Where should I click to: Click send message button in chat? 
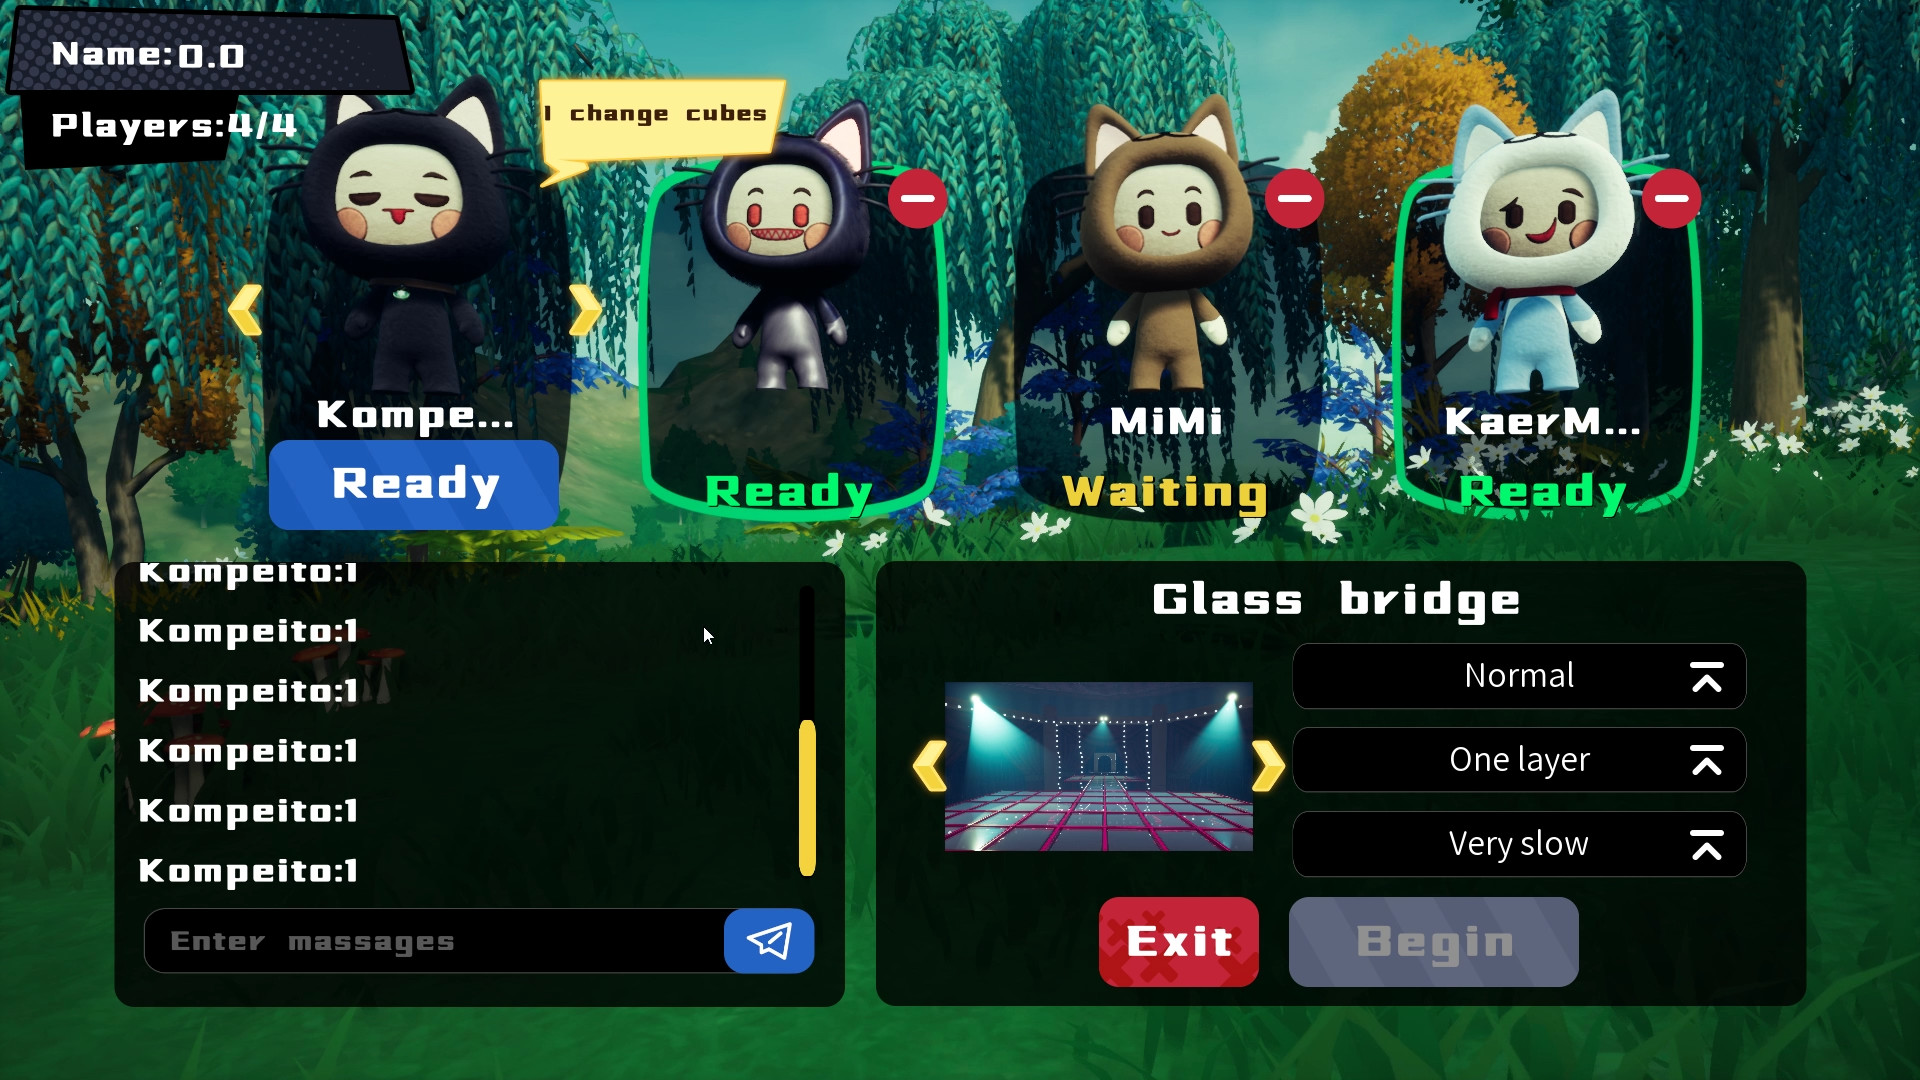click(770, 940)
